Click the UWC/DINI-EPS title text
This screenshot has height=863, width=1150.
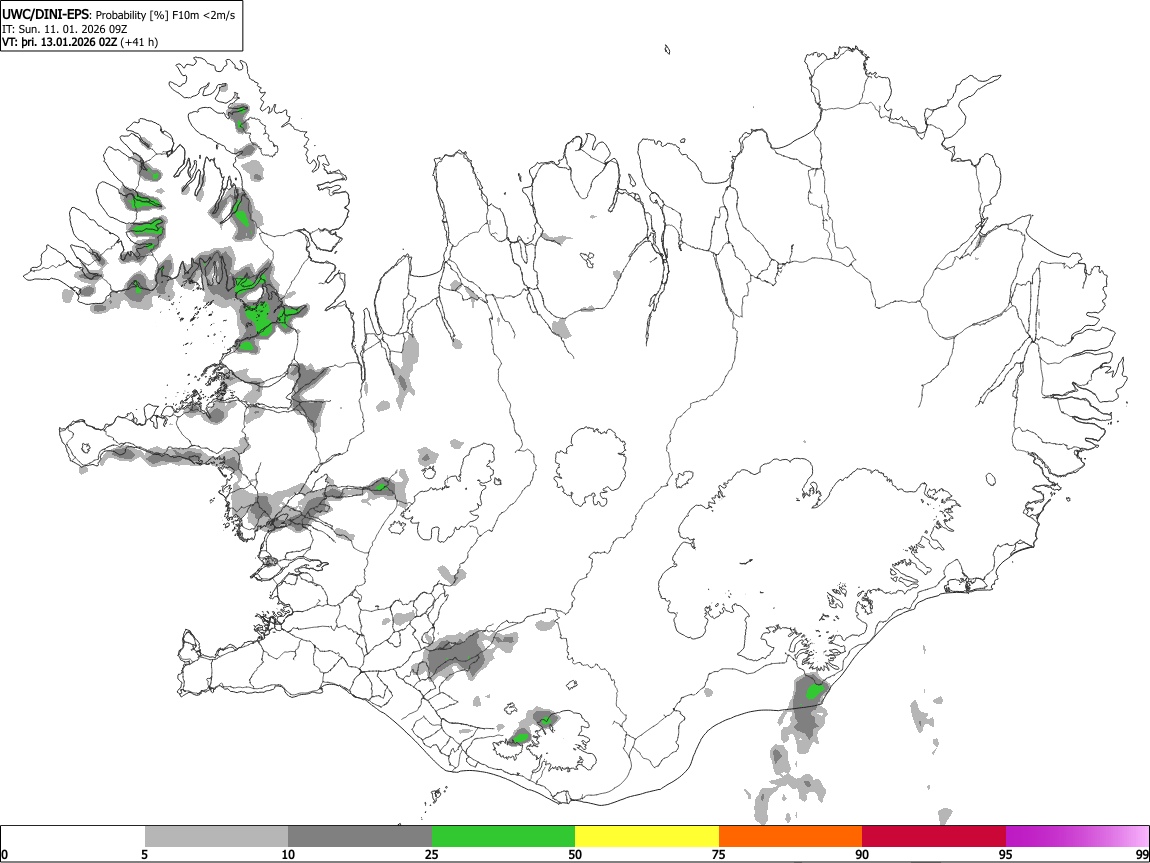(45, 15)
